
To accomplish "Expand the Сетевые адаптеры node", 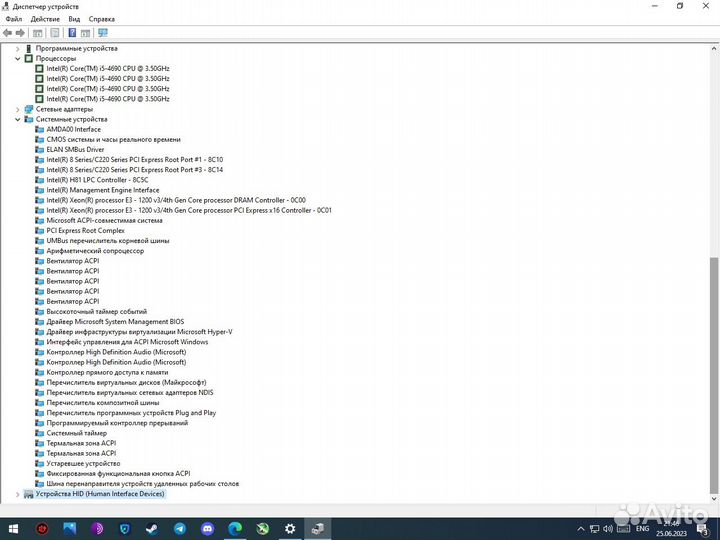I will 18,109.
